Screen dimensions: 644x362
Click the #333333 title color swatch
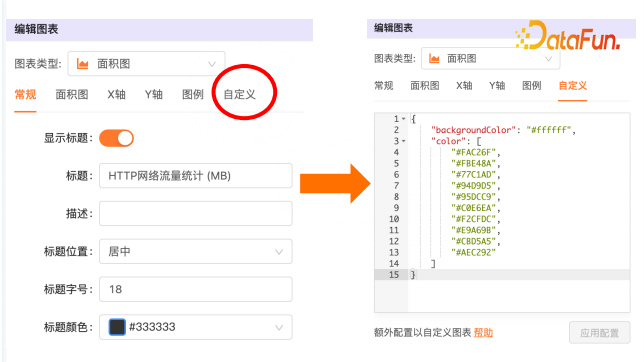(x=117, y=327)
